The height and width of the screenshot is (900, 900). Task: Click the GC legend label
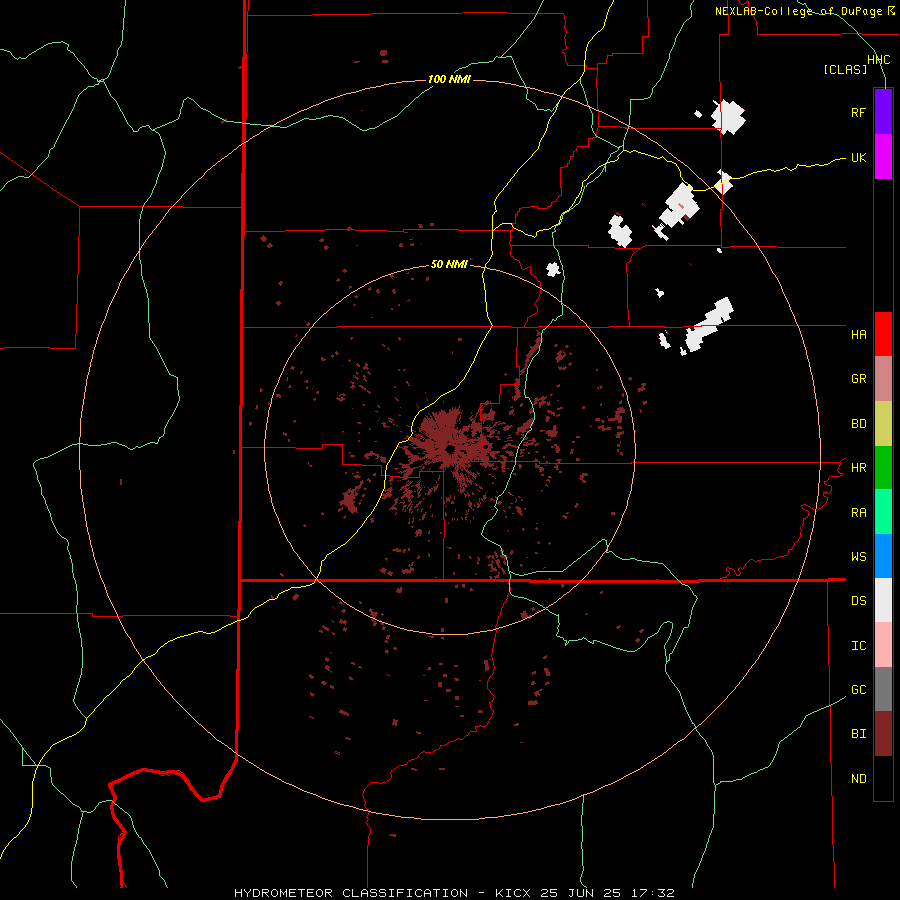(x=858, y=689)
